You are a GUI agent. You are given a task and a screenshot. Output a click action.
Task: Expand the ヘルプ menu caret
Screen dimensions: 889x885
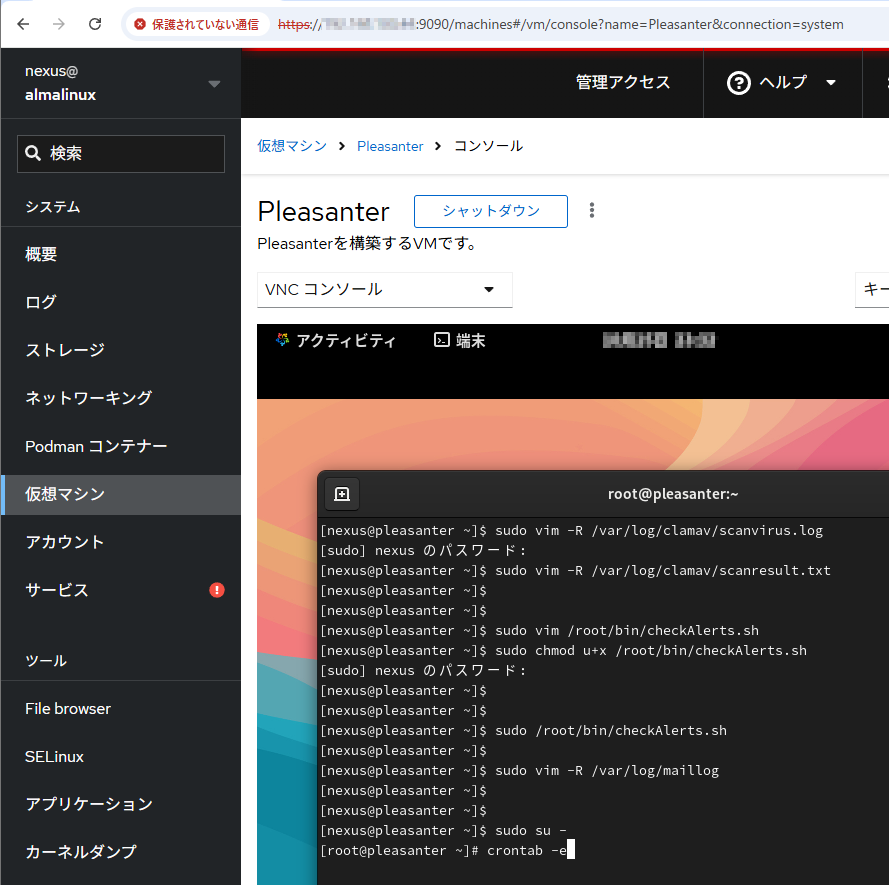[x=830, y=83]
